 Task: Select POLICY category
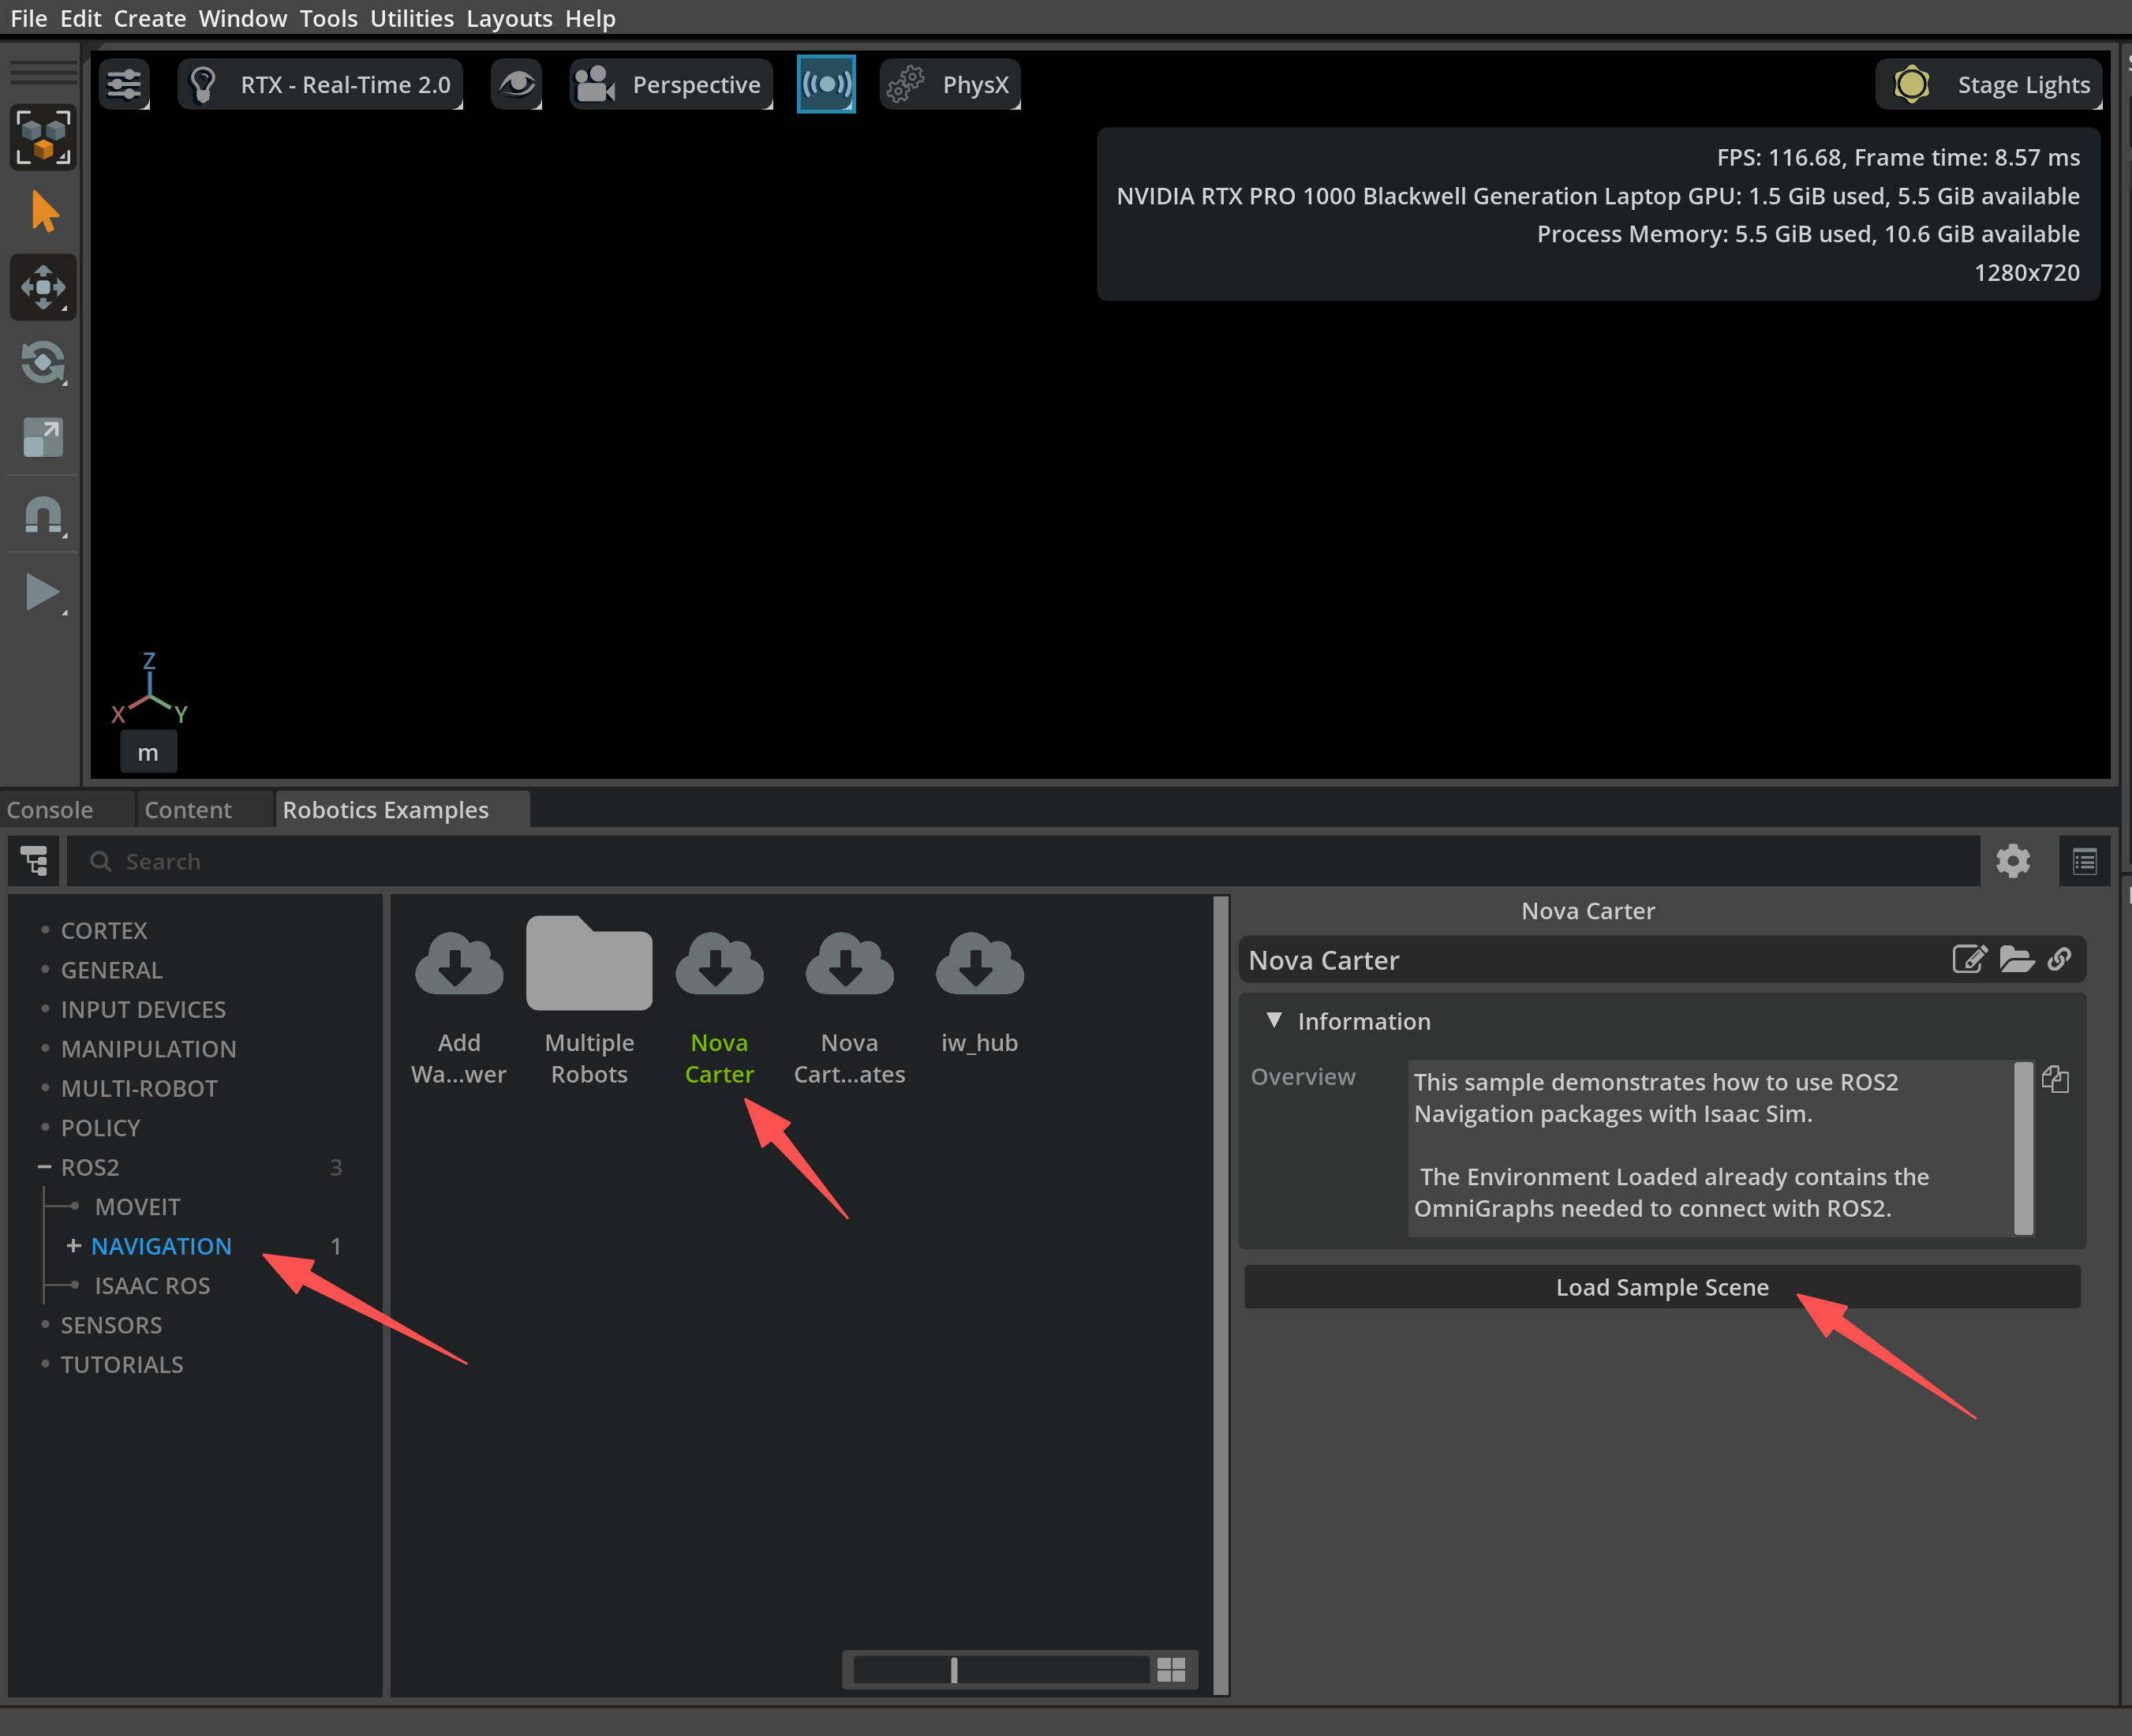coord(100,1128)
